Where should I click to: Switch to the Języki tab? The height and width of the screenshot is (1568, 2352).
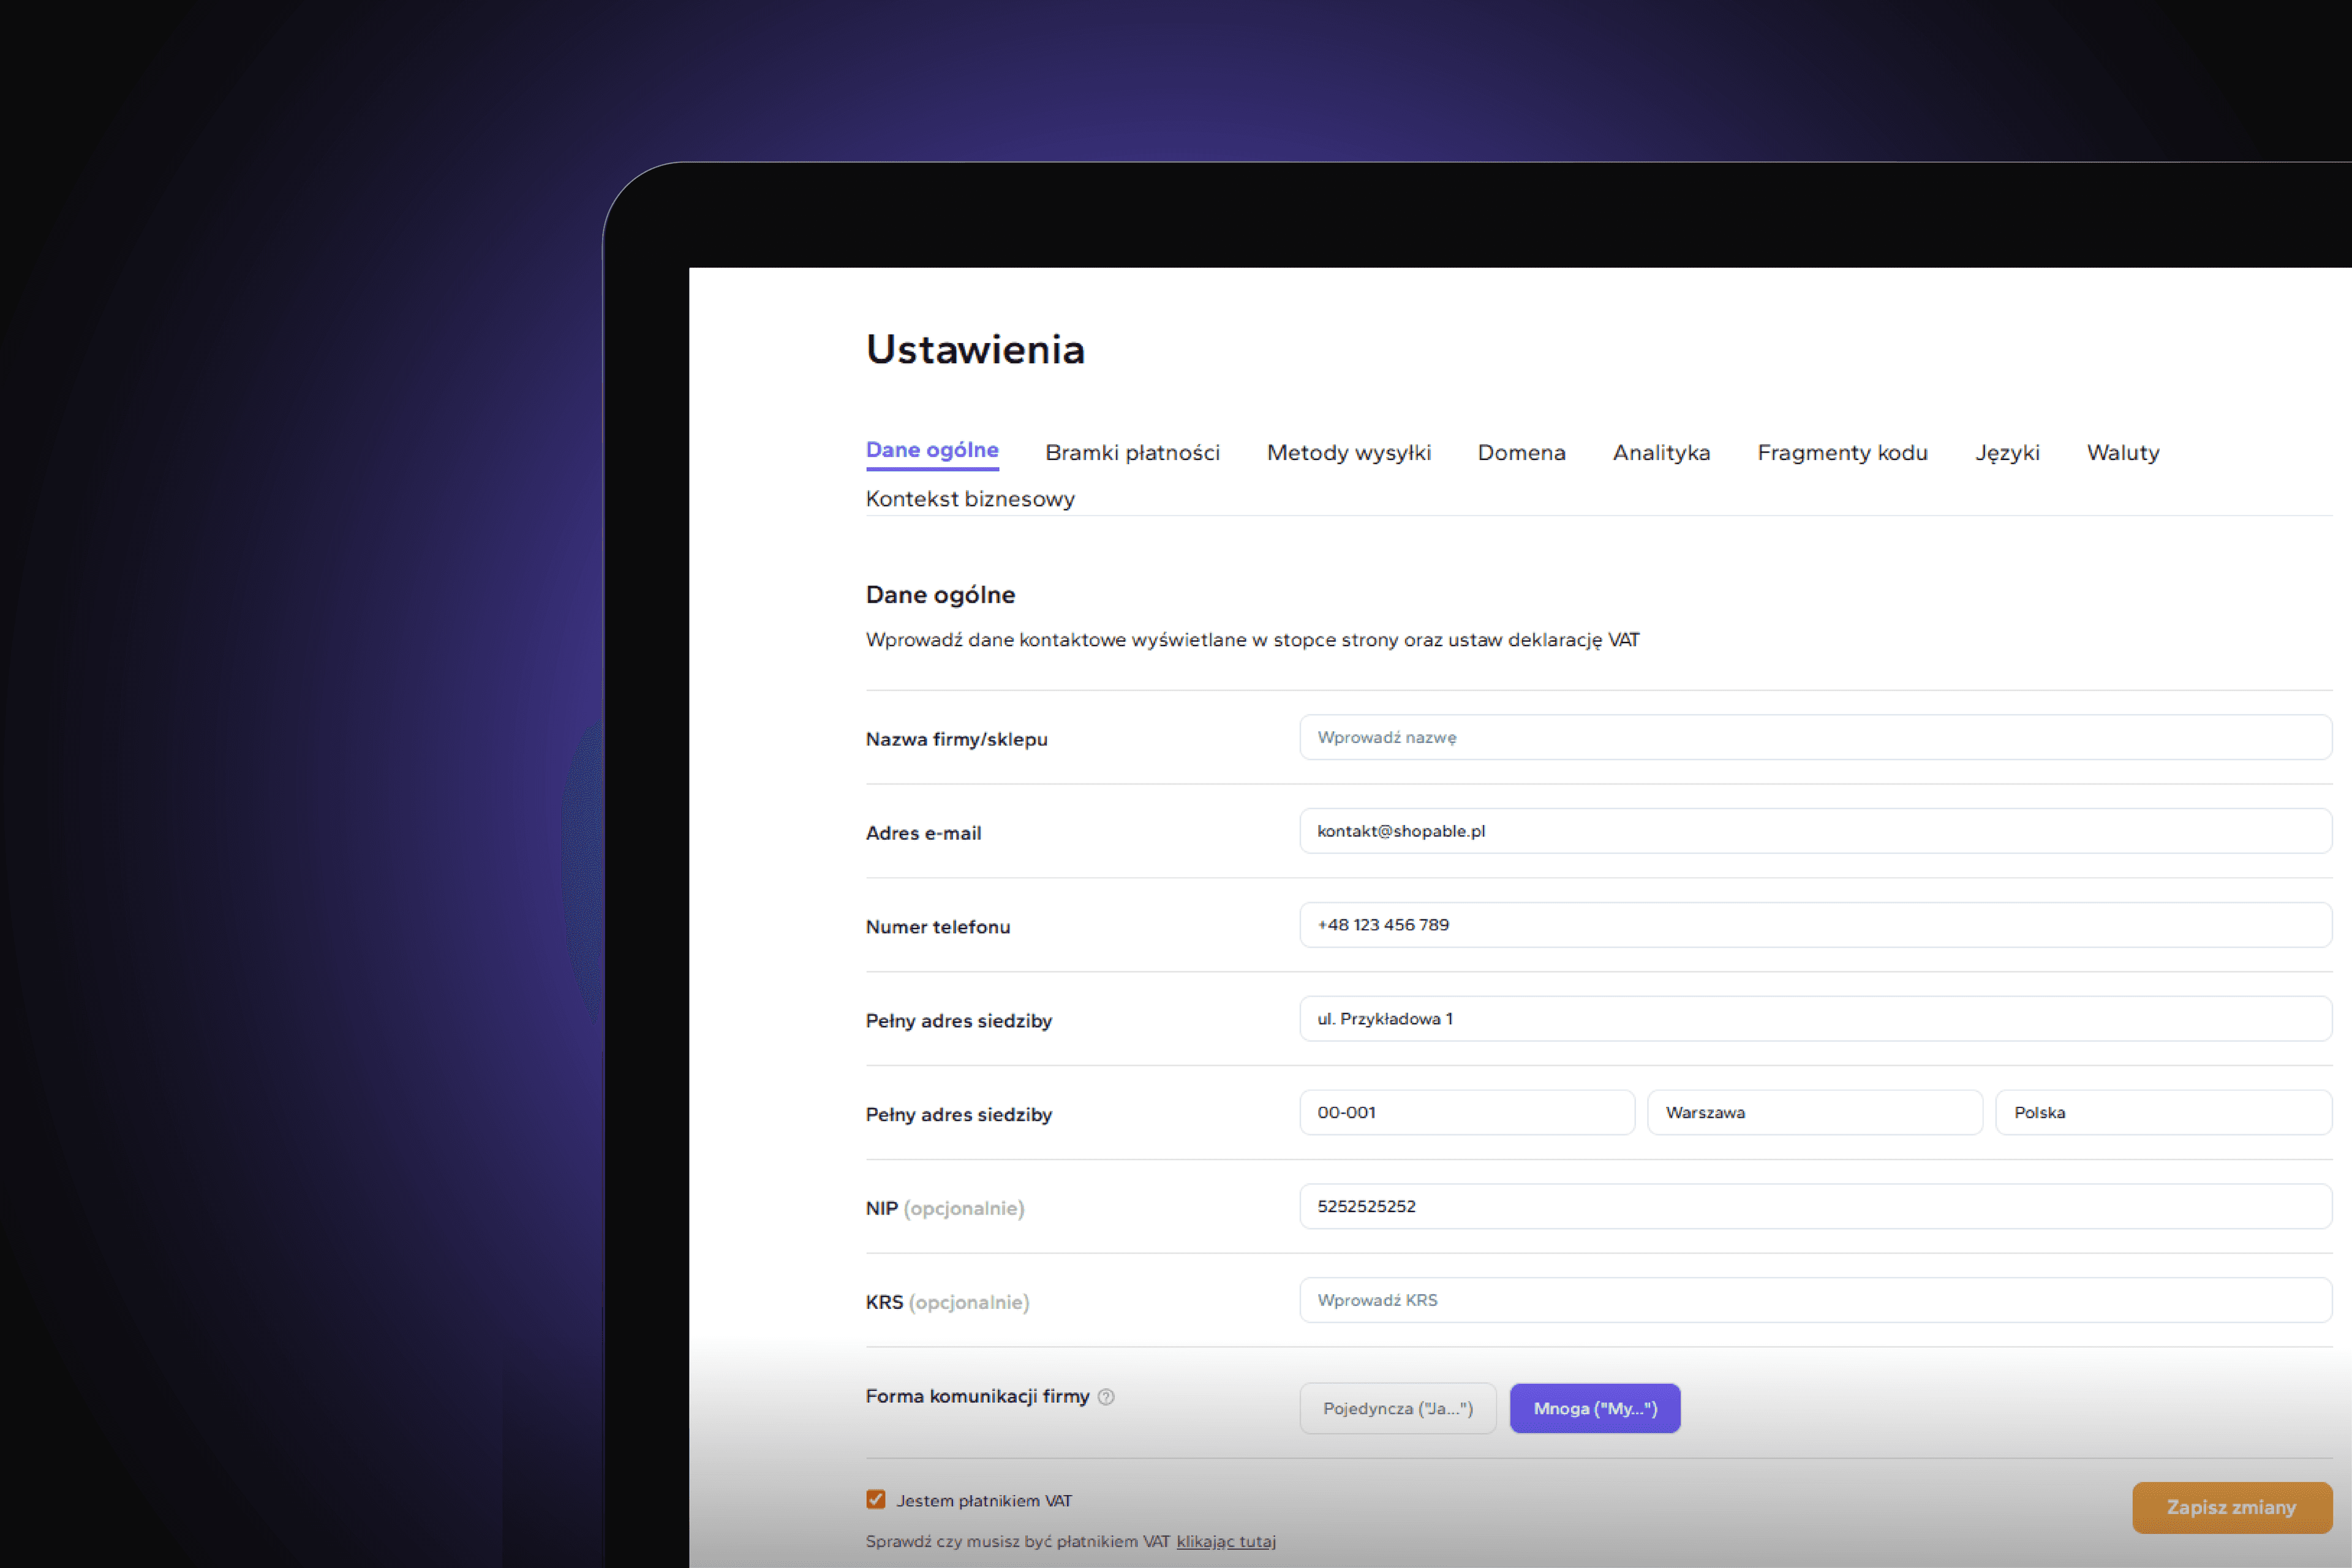pos(2007,453)
